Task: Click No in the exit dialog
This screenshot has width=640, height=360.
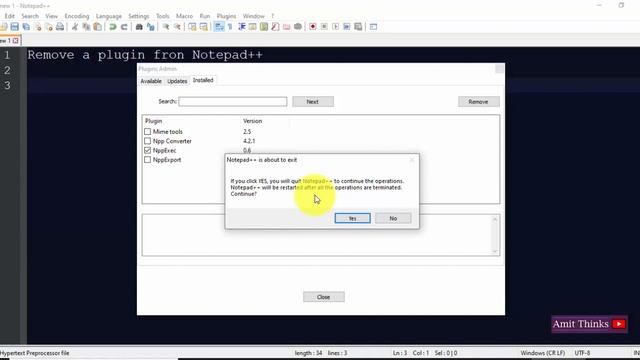Action: point(393,218)
